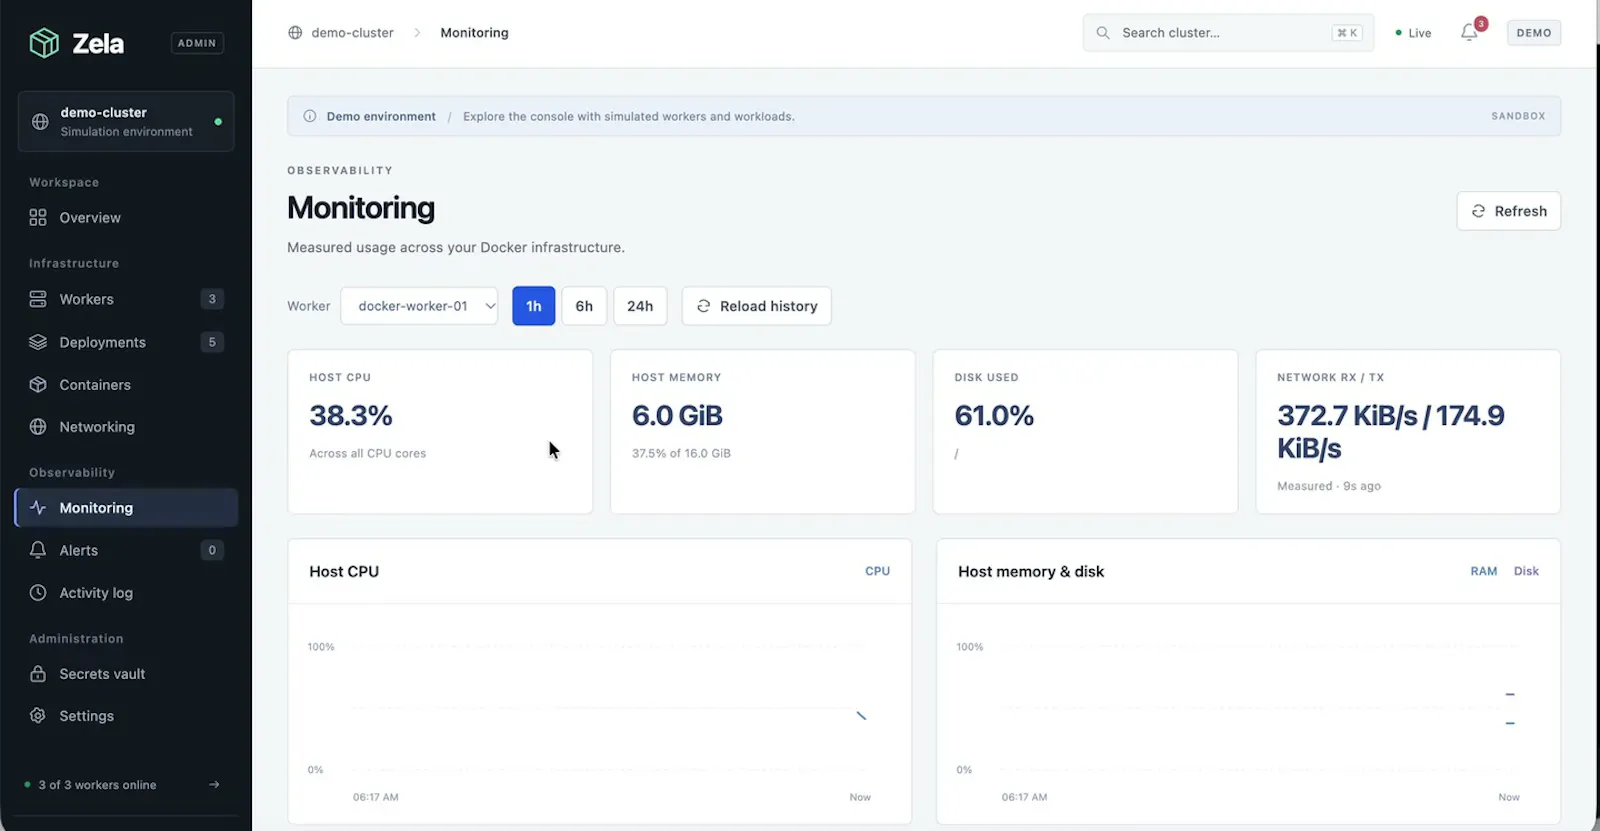
Task: Navigate to Secrets vault
Action: coord(126,674)
